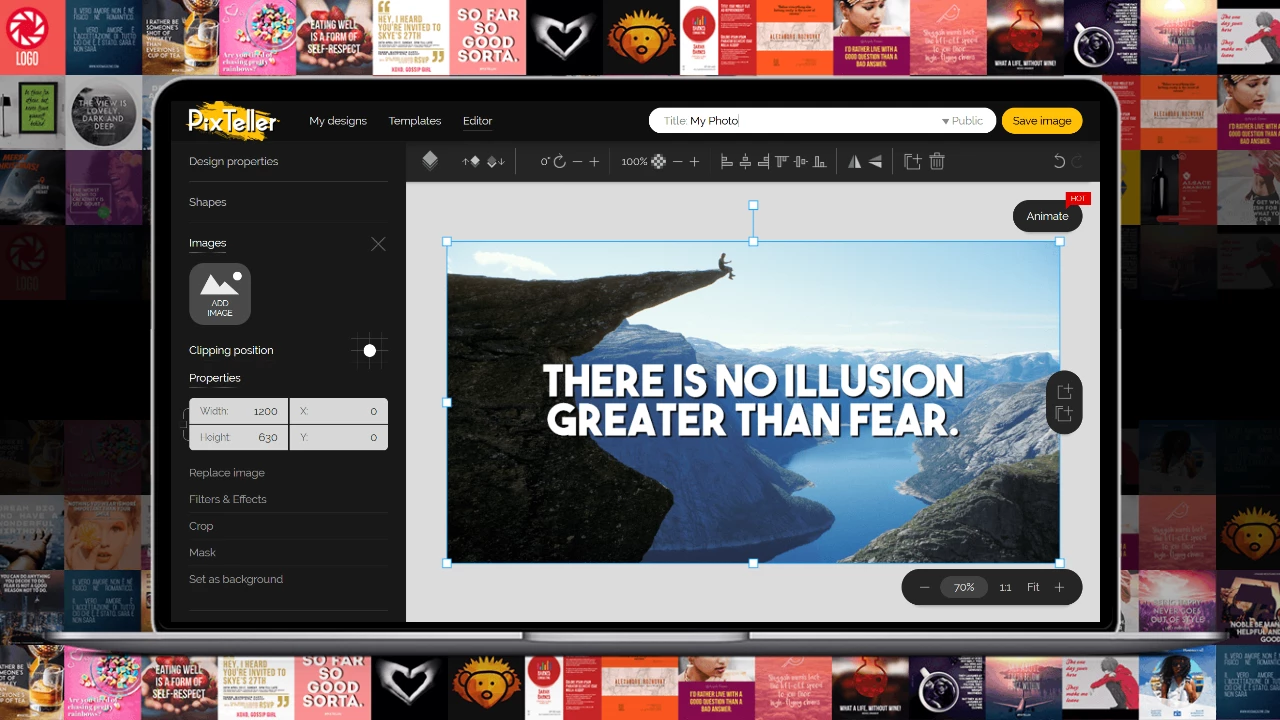Screen dimensions: 1280x720
Task: Edit the X position field
Action: click(339, 411)
